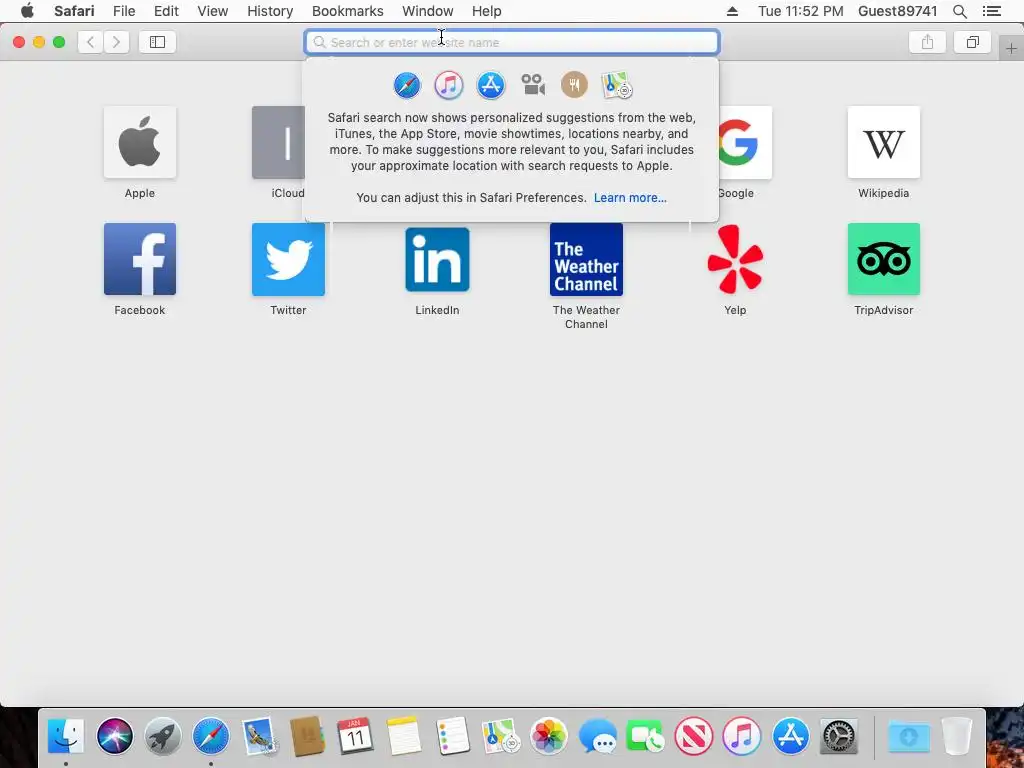Open the LinkedIn favorite tile

coord(437,259)
